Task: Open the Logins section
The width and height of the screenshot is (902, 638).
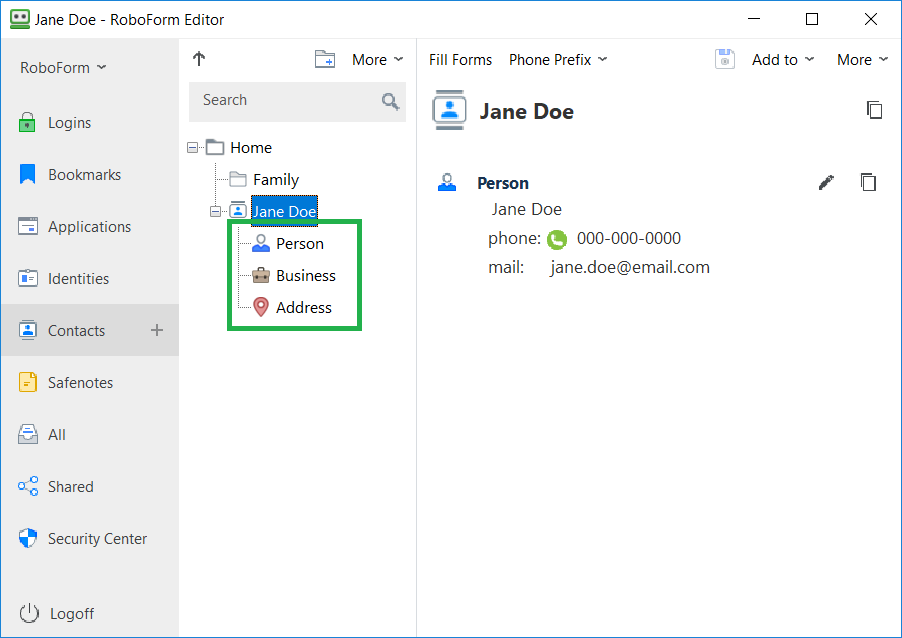Action: click(90, 123)
